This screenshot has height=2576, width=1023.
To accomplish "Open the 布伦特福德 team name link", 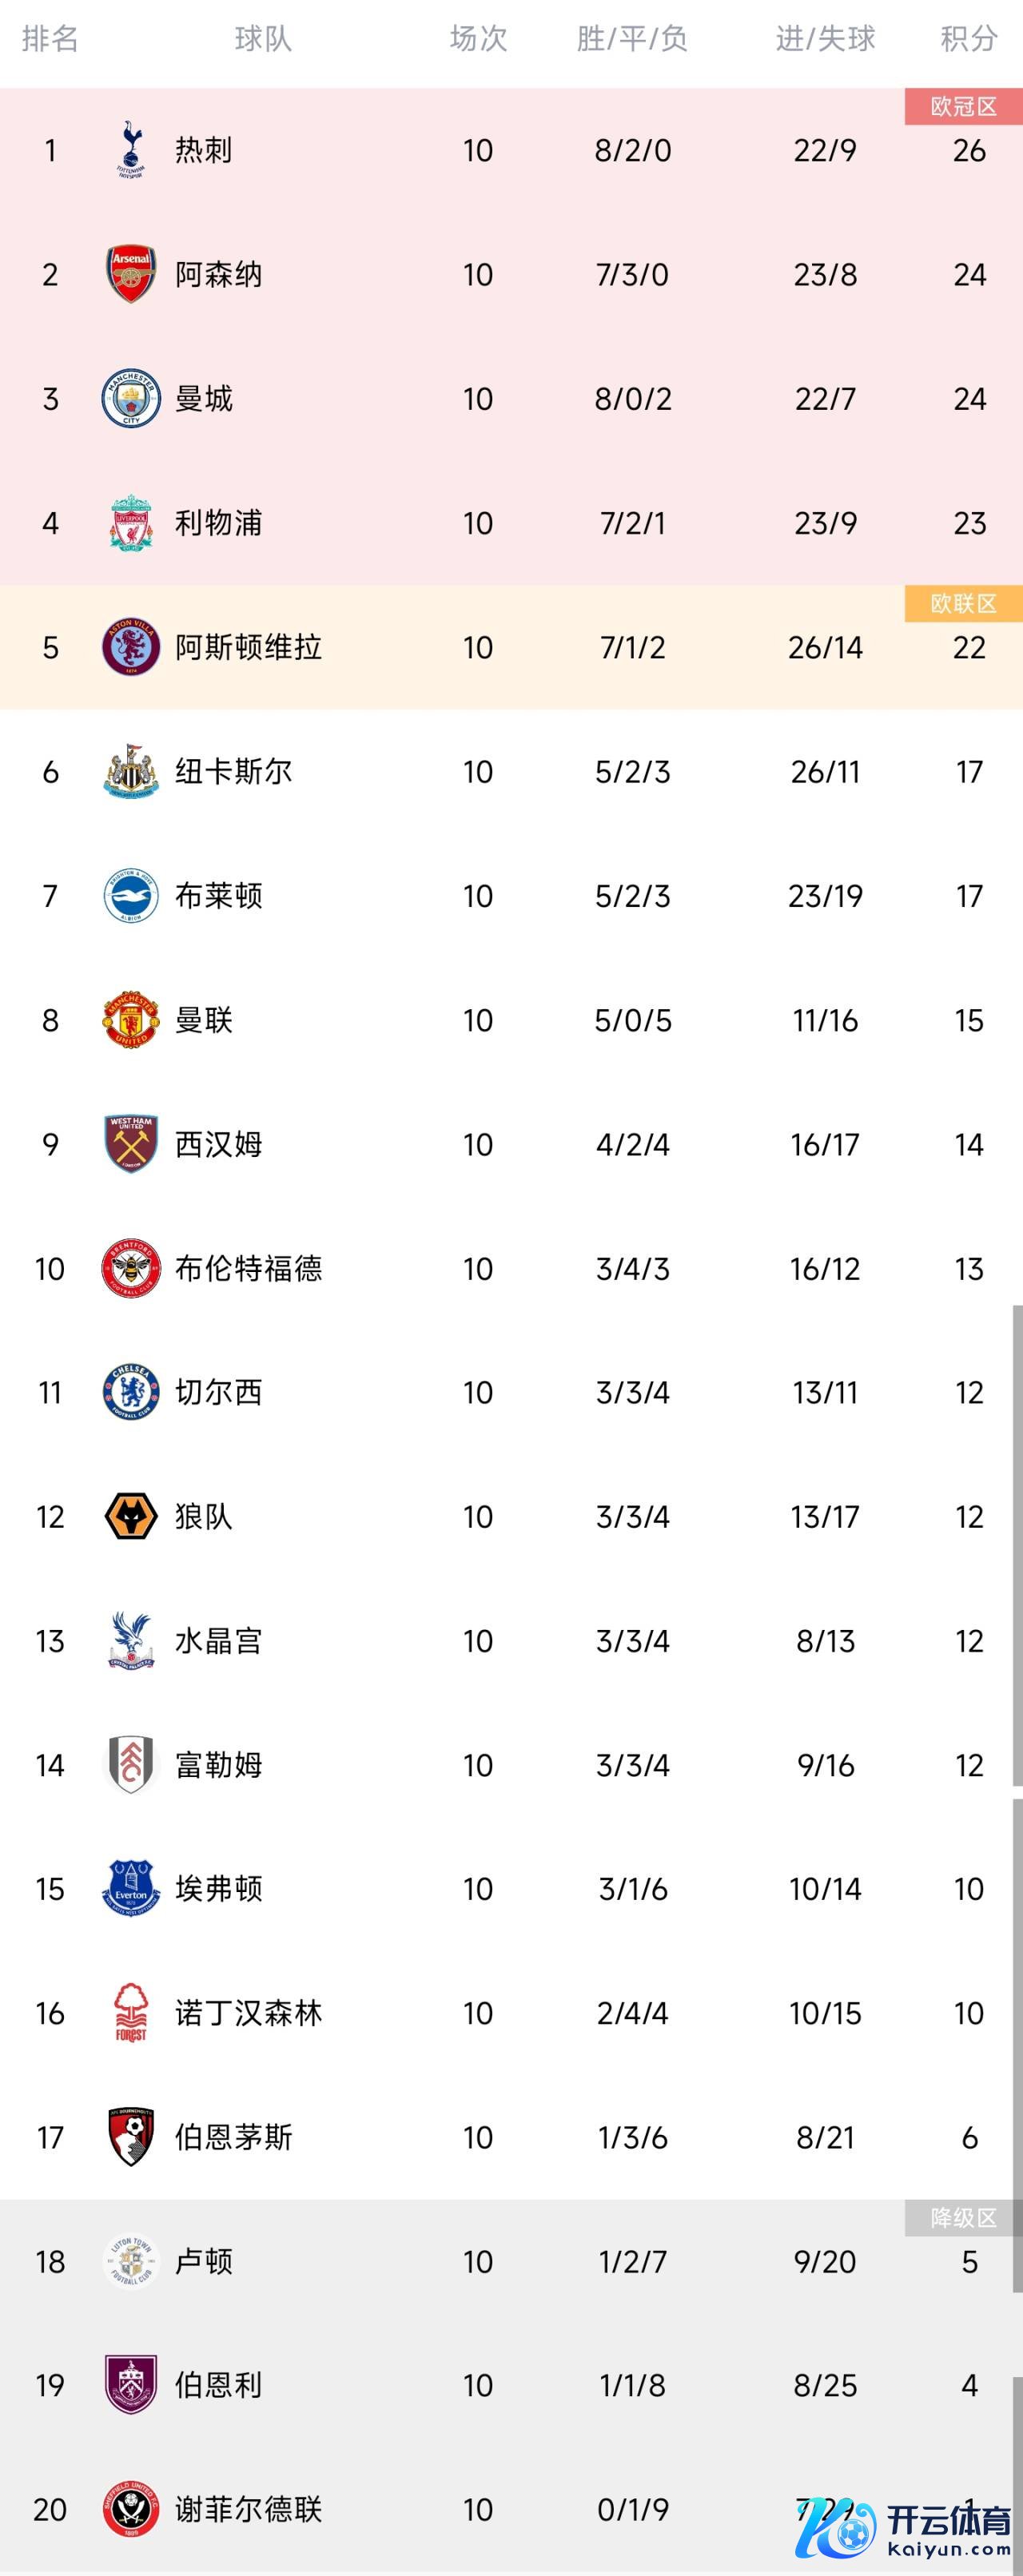I will [x=248, y=1268].
